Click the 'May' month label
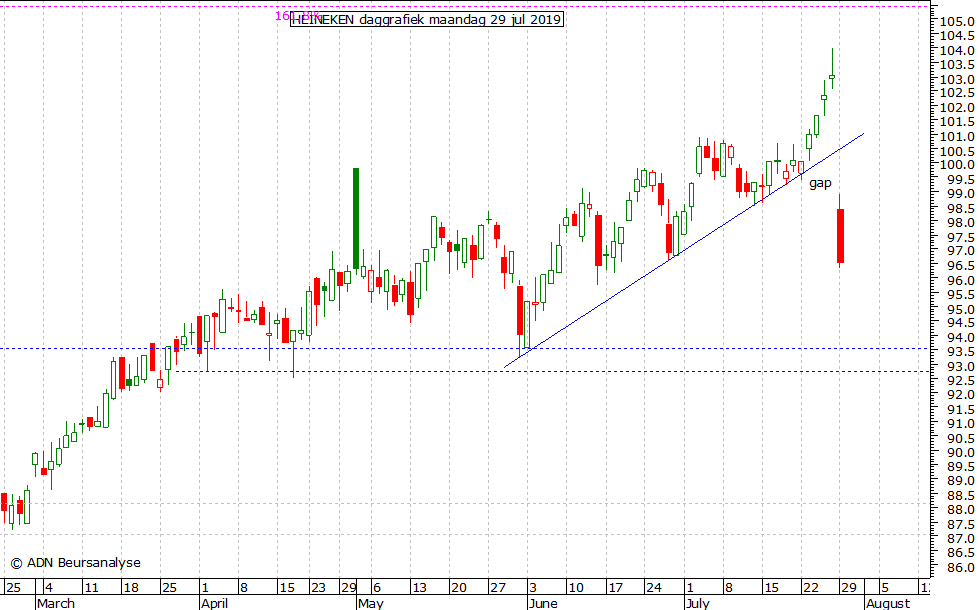978x610 pixels. point(371,603)
